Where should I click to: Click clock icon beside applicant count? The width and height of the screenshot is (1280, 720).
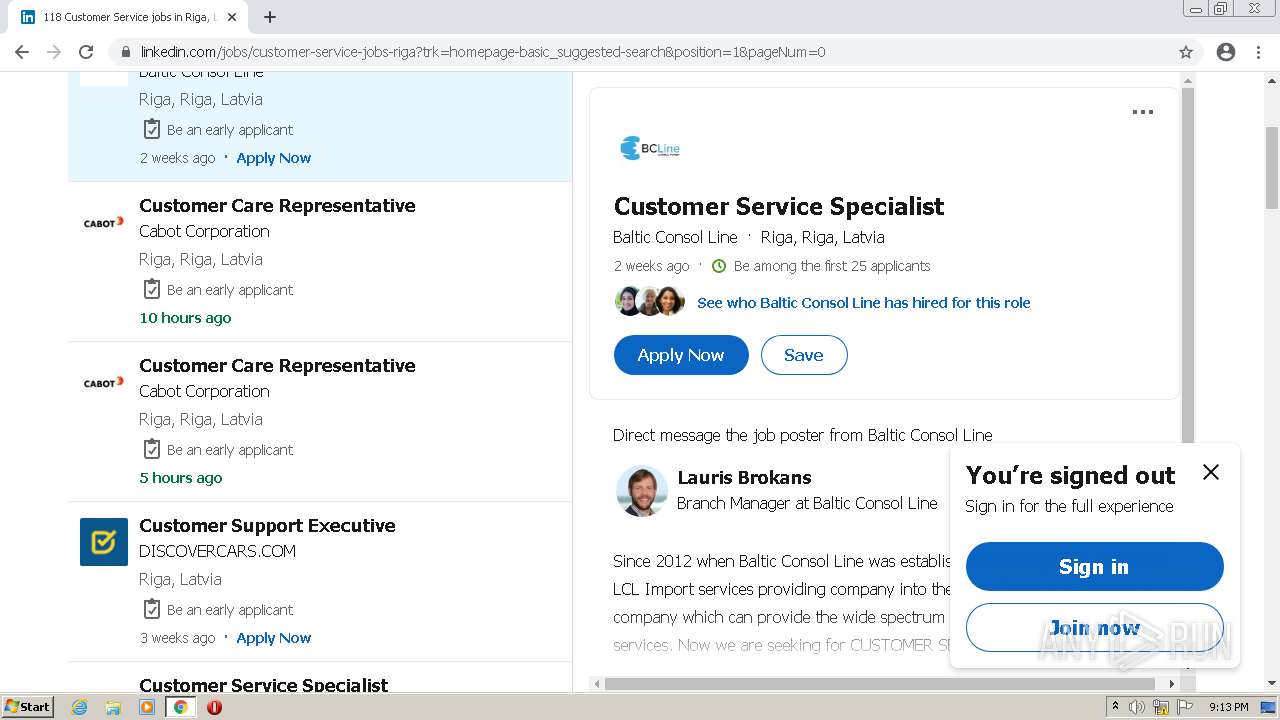(x=718, y=266)
